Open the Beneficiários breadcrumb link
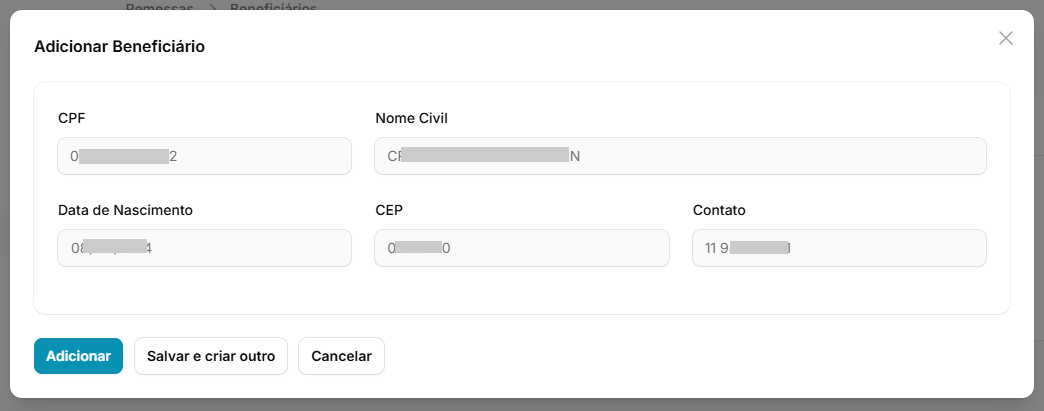Viewport: 1044px width, 411px height. pyautogui.click(x=273, y=6)
